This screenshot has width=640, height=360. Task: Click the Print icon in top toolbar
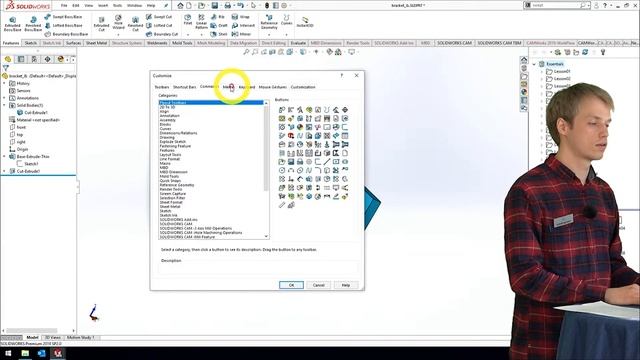pyautogui.click(x=227, y=5)
